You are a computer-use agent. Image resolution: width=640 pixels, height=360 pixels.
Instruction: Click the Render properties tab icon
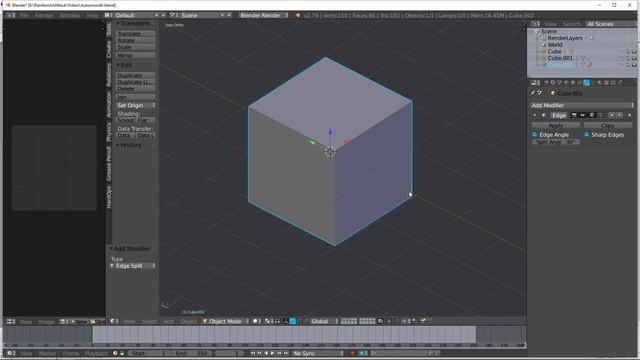tap(546, 83)
